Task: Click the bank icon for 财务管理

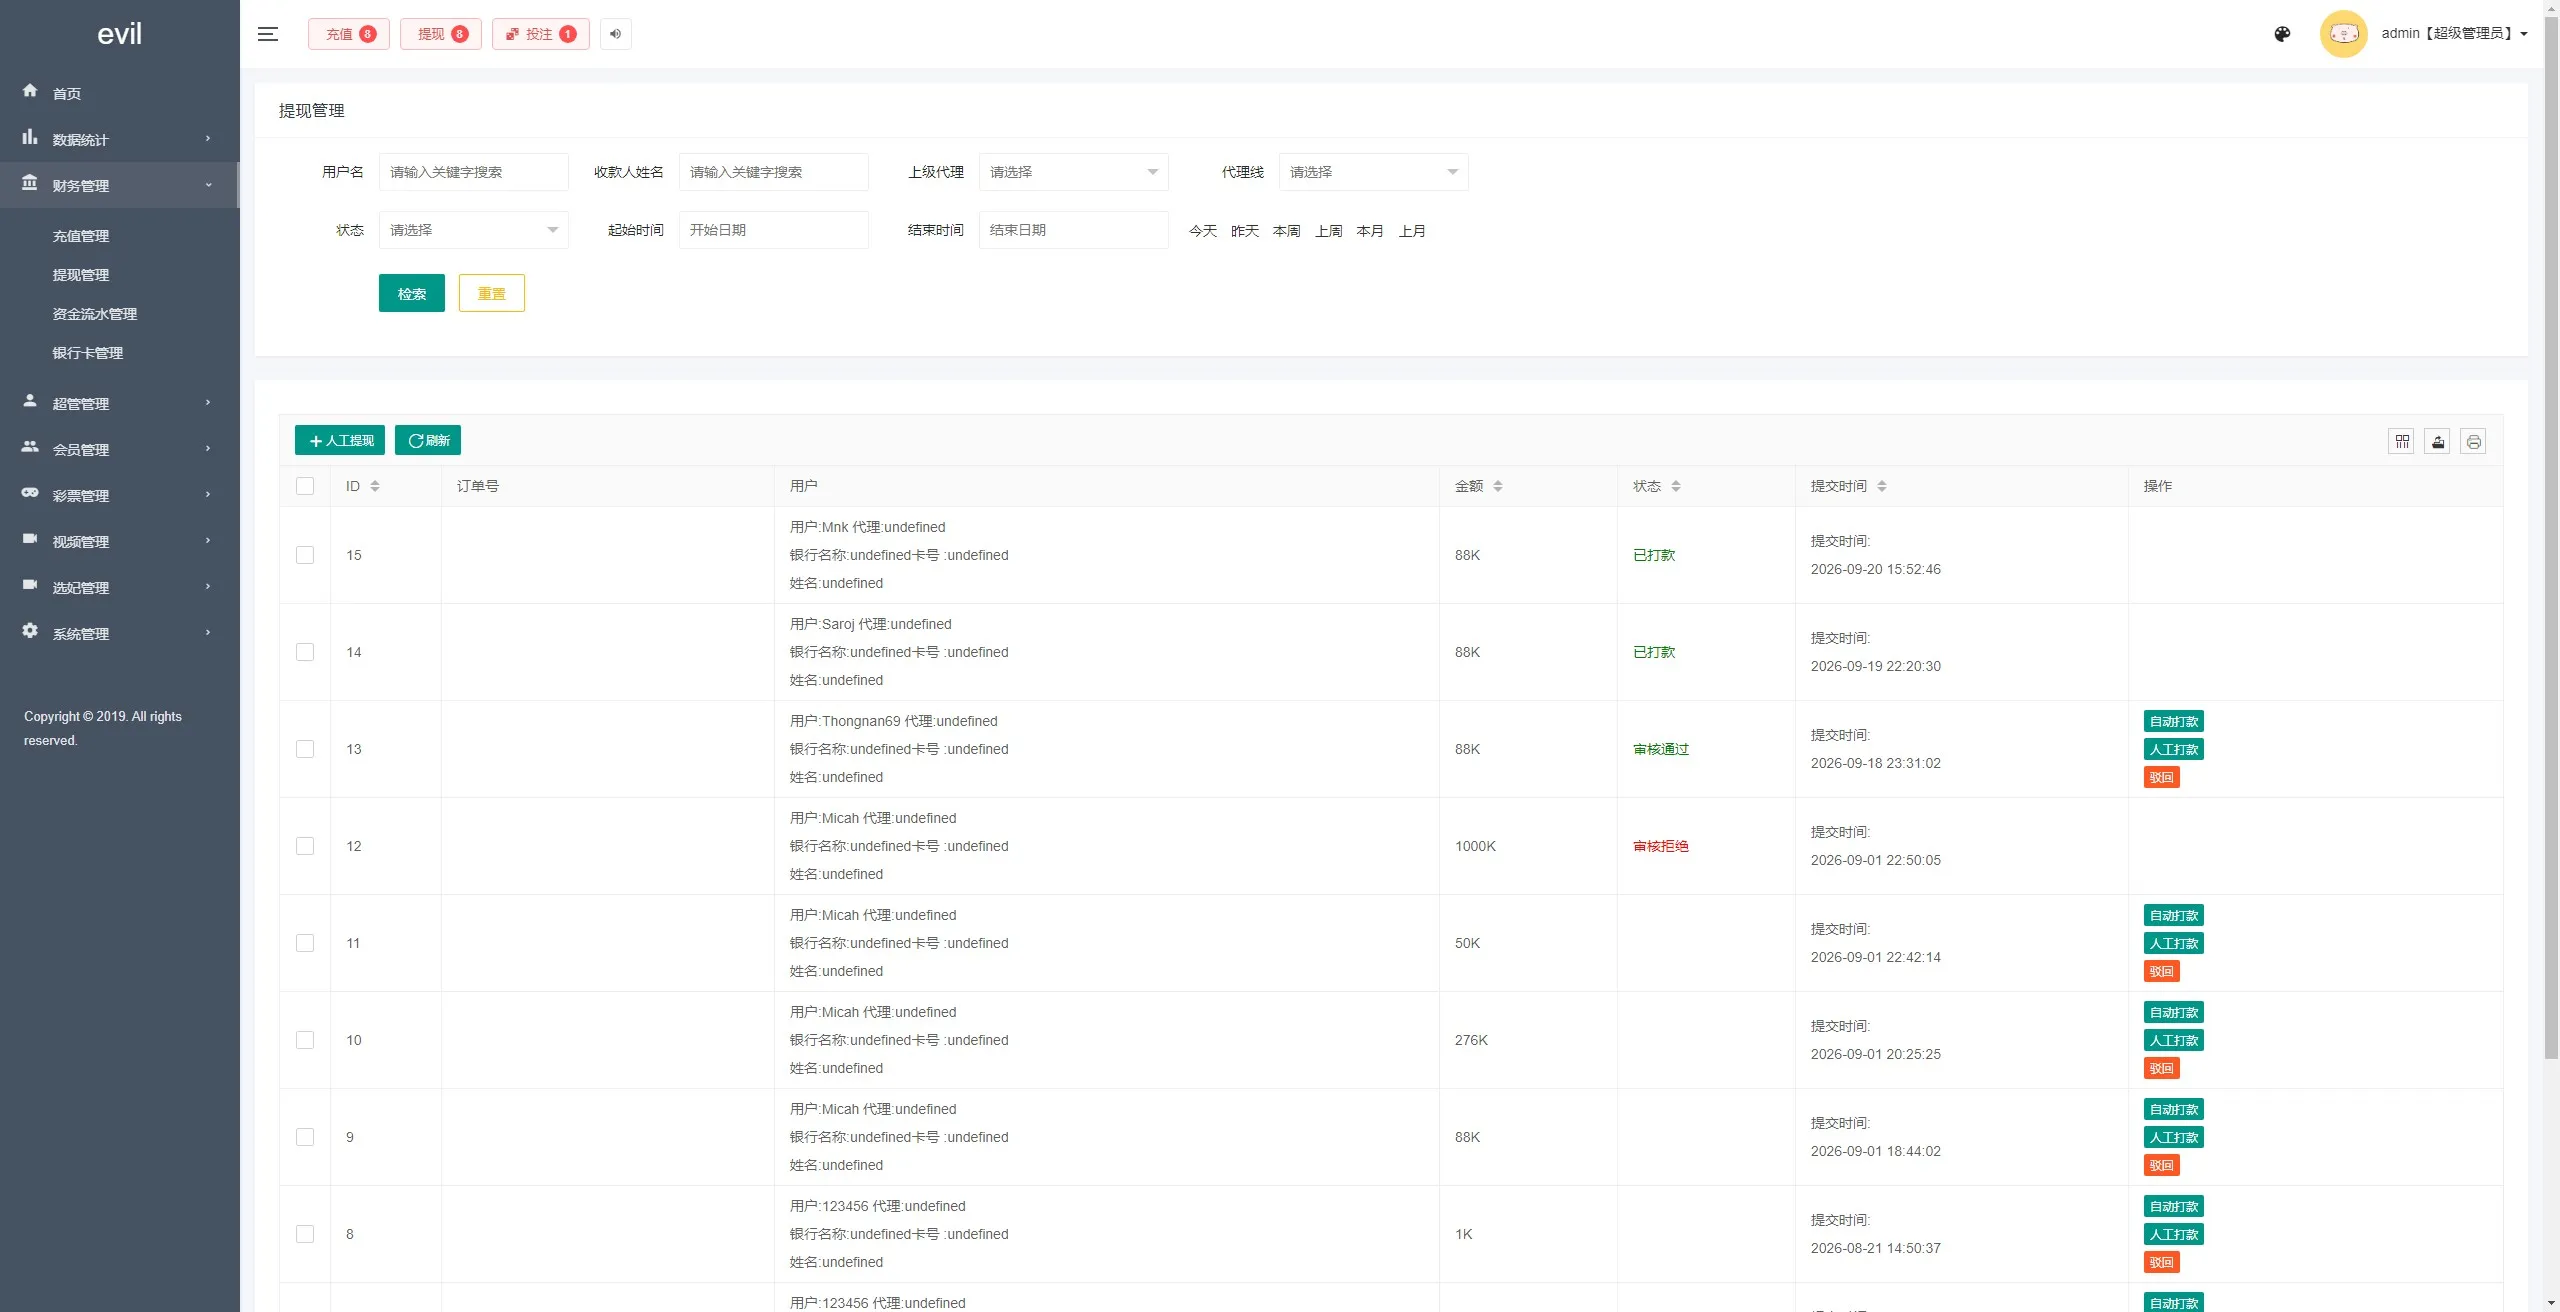Action: (30, 183)
